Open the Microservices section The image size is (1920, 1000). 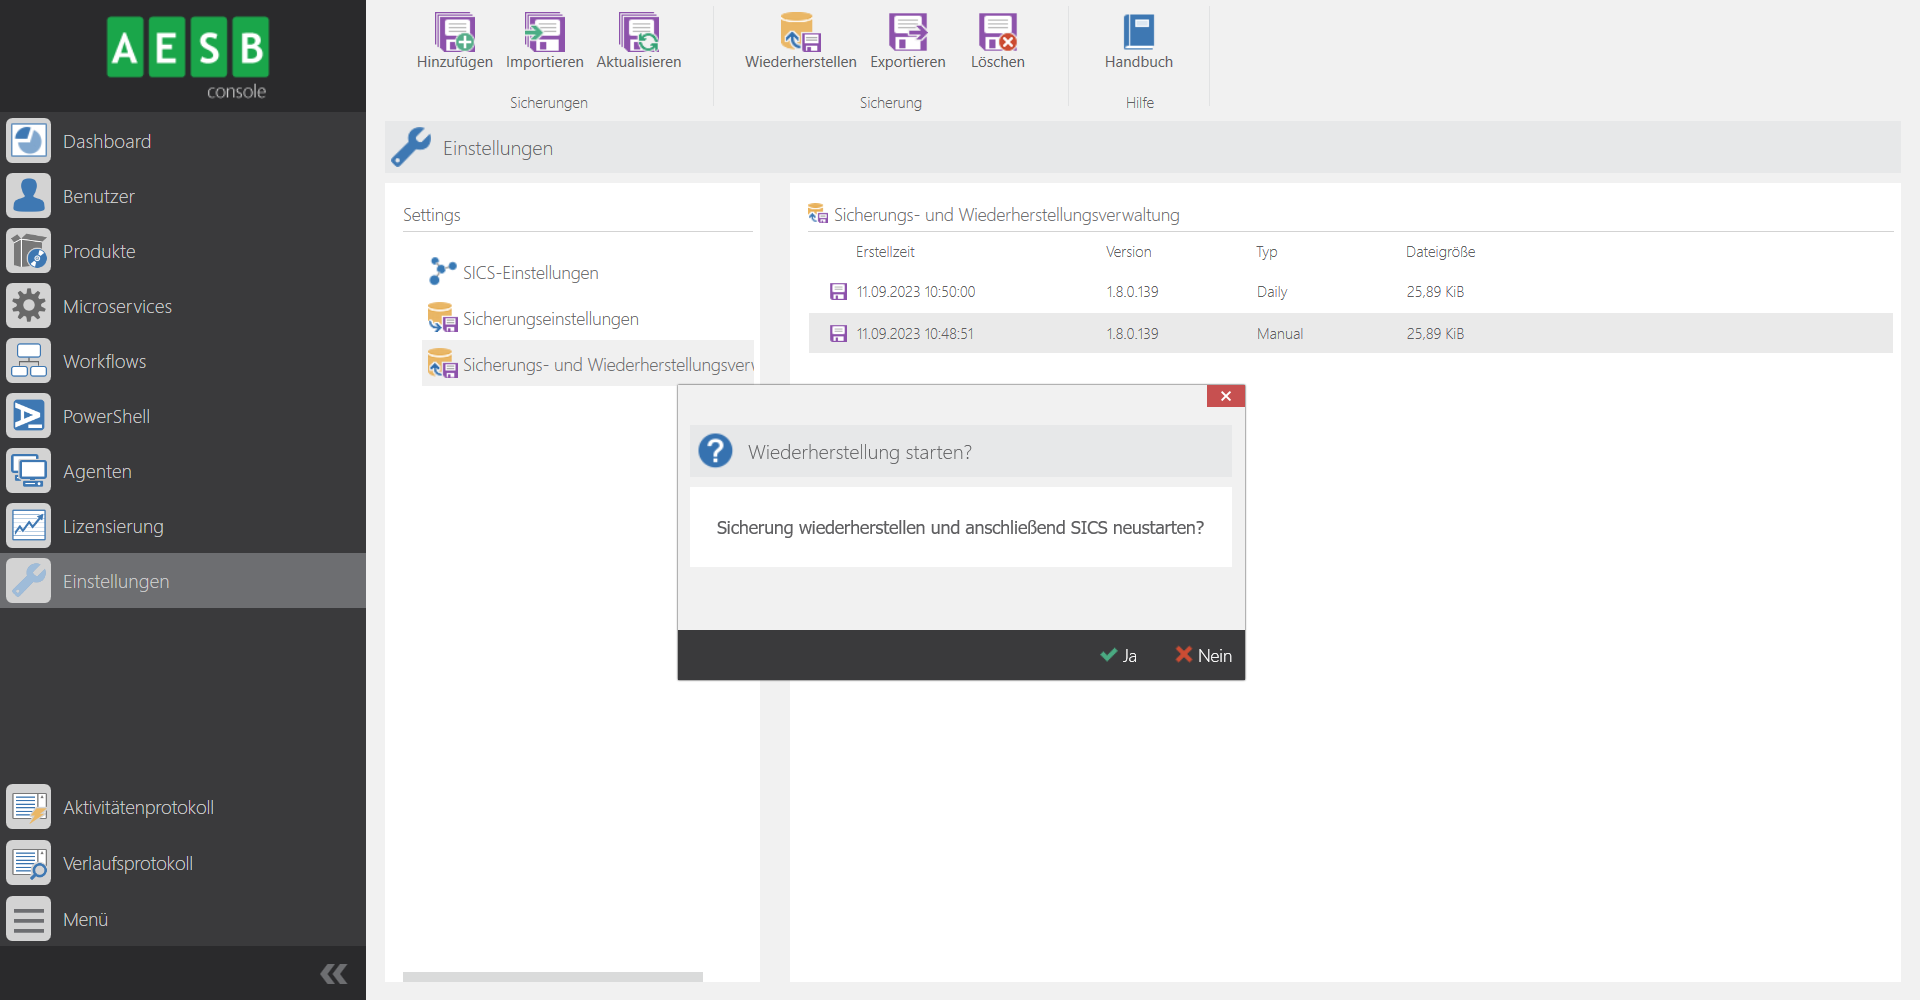(117, 306)
